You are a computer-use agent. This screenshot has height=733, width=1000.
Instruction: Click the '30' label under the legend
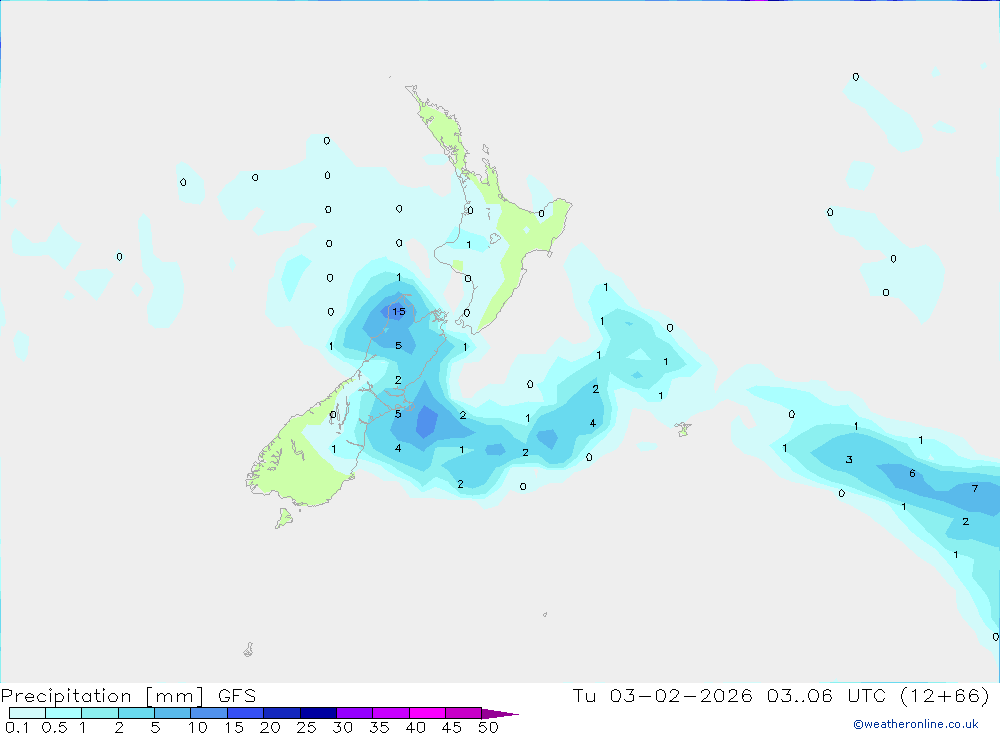pos(342,727)
